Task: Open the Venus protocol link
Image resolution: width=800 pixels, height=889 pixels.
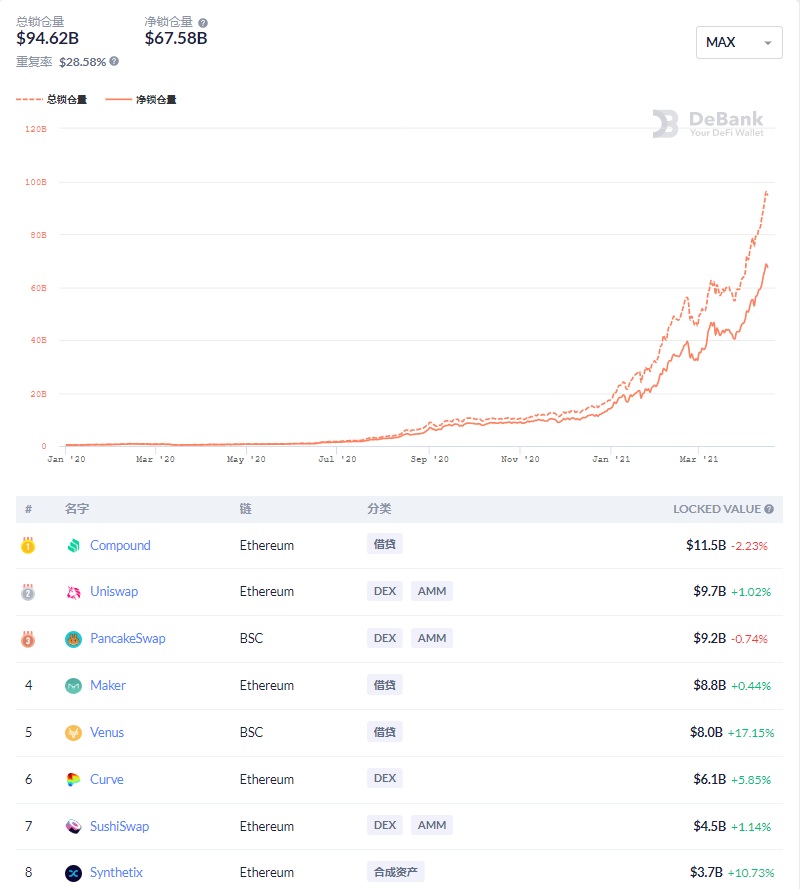Action: 107,733
